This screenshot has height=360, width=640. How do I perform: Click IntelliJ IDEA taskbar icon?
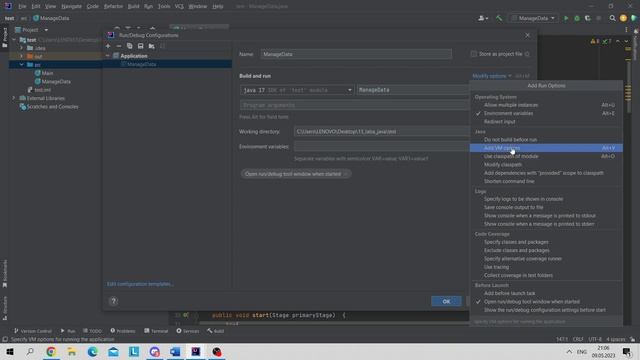[196, 352]
